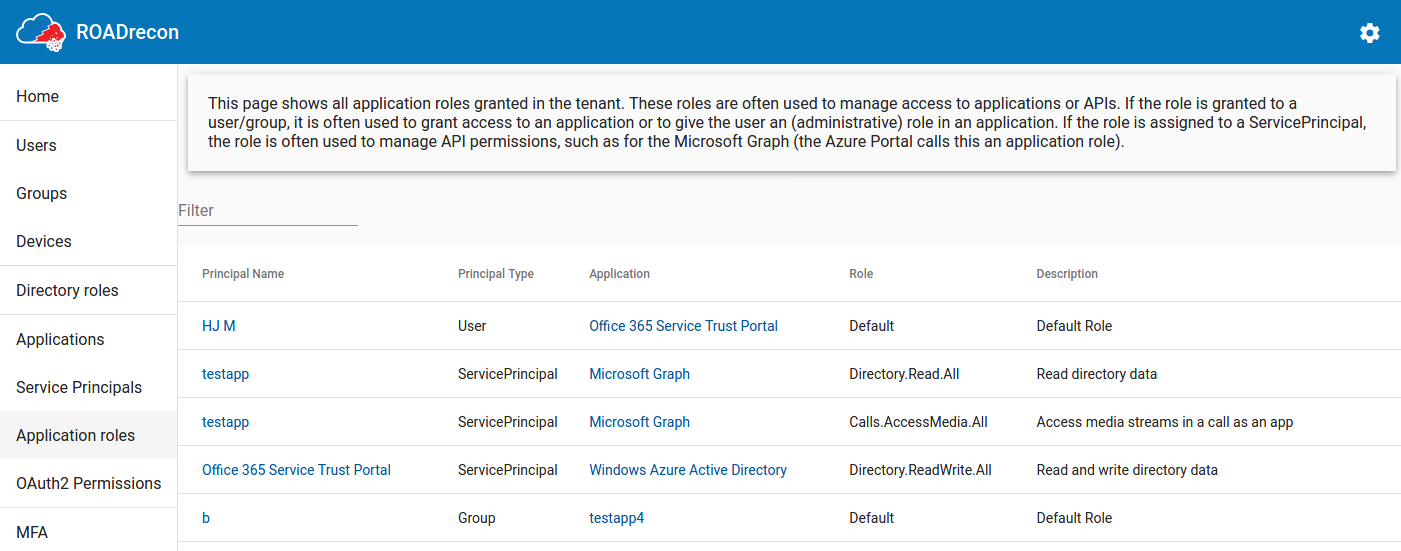Viewport: 1401px width, 551px height.
Task: Open Office 365 Service Trust Portal principal link
Action: coord(296,470)
